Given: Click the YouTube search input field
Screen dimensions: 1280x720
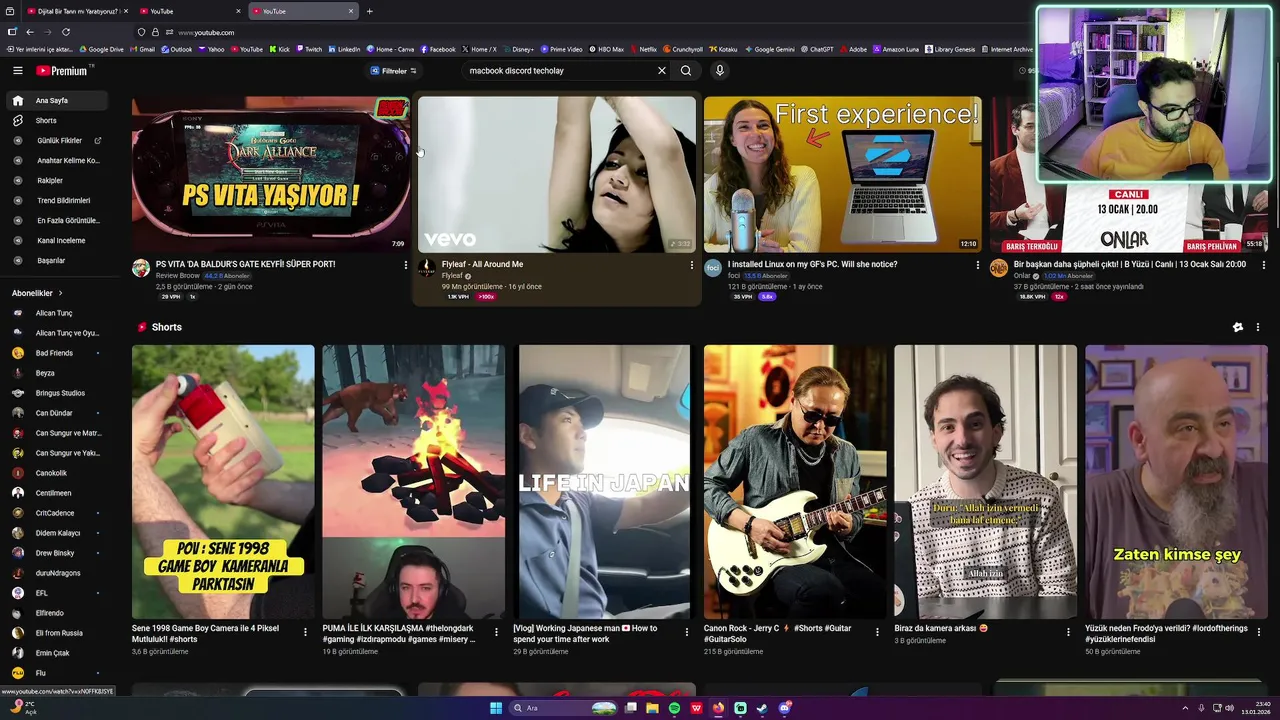Looking at the screenshot, I should pyautogui.click(x=560, y=71).
